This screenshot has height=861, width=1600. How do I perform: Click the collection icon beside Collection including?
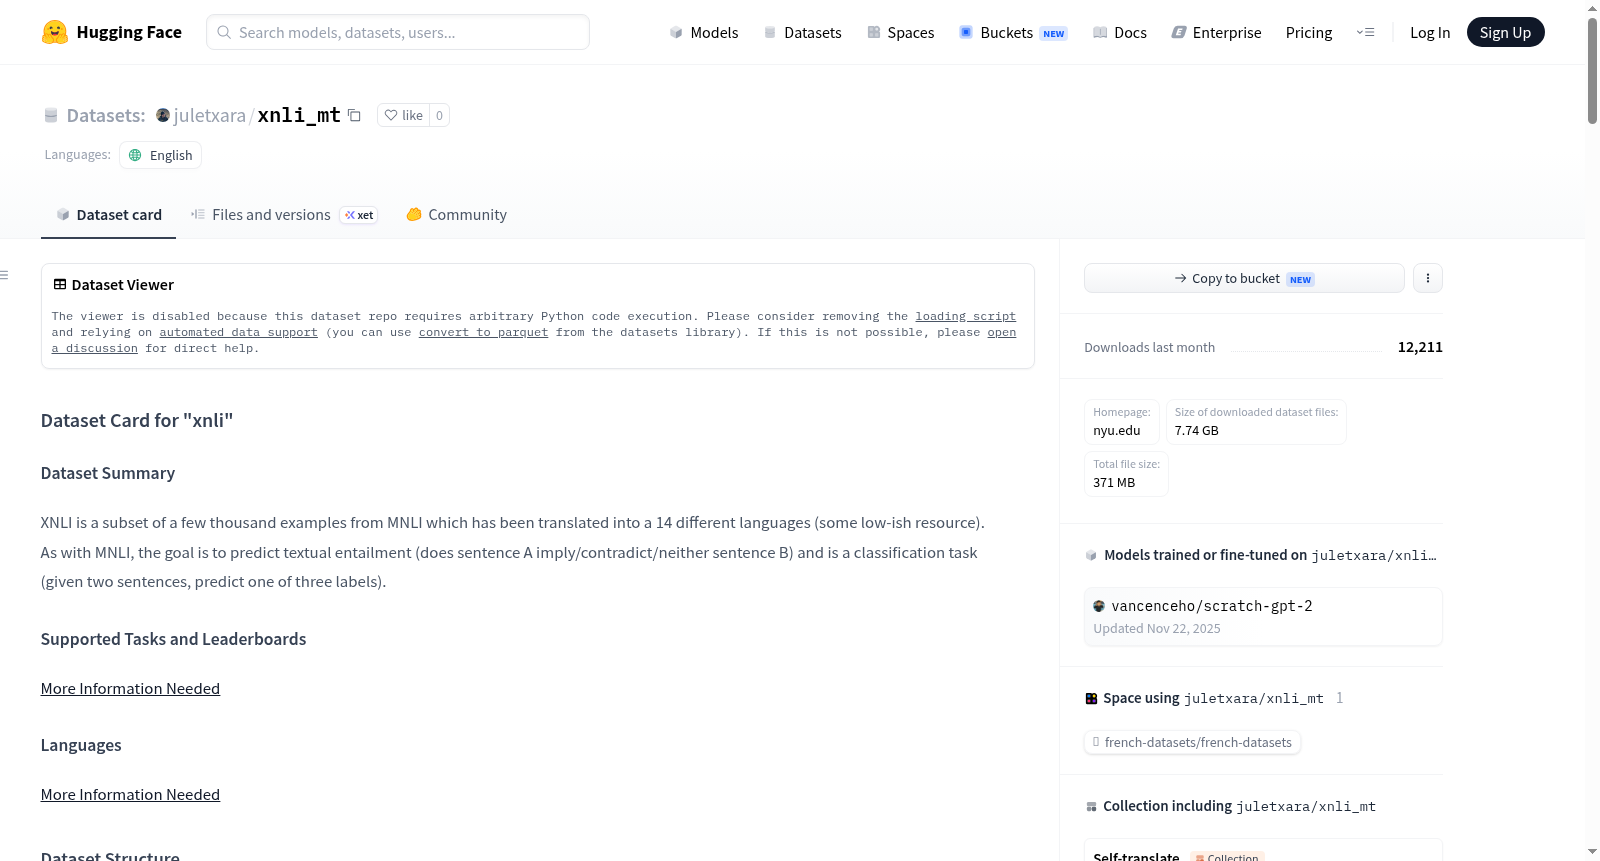(1091, 806)
